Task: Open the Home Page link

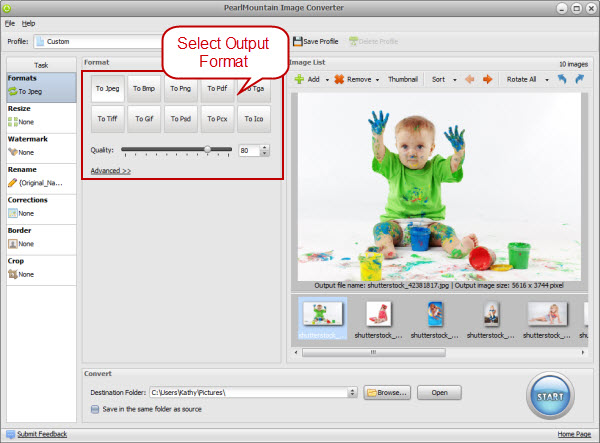Action: [x=574, y=434]
